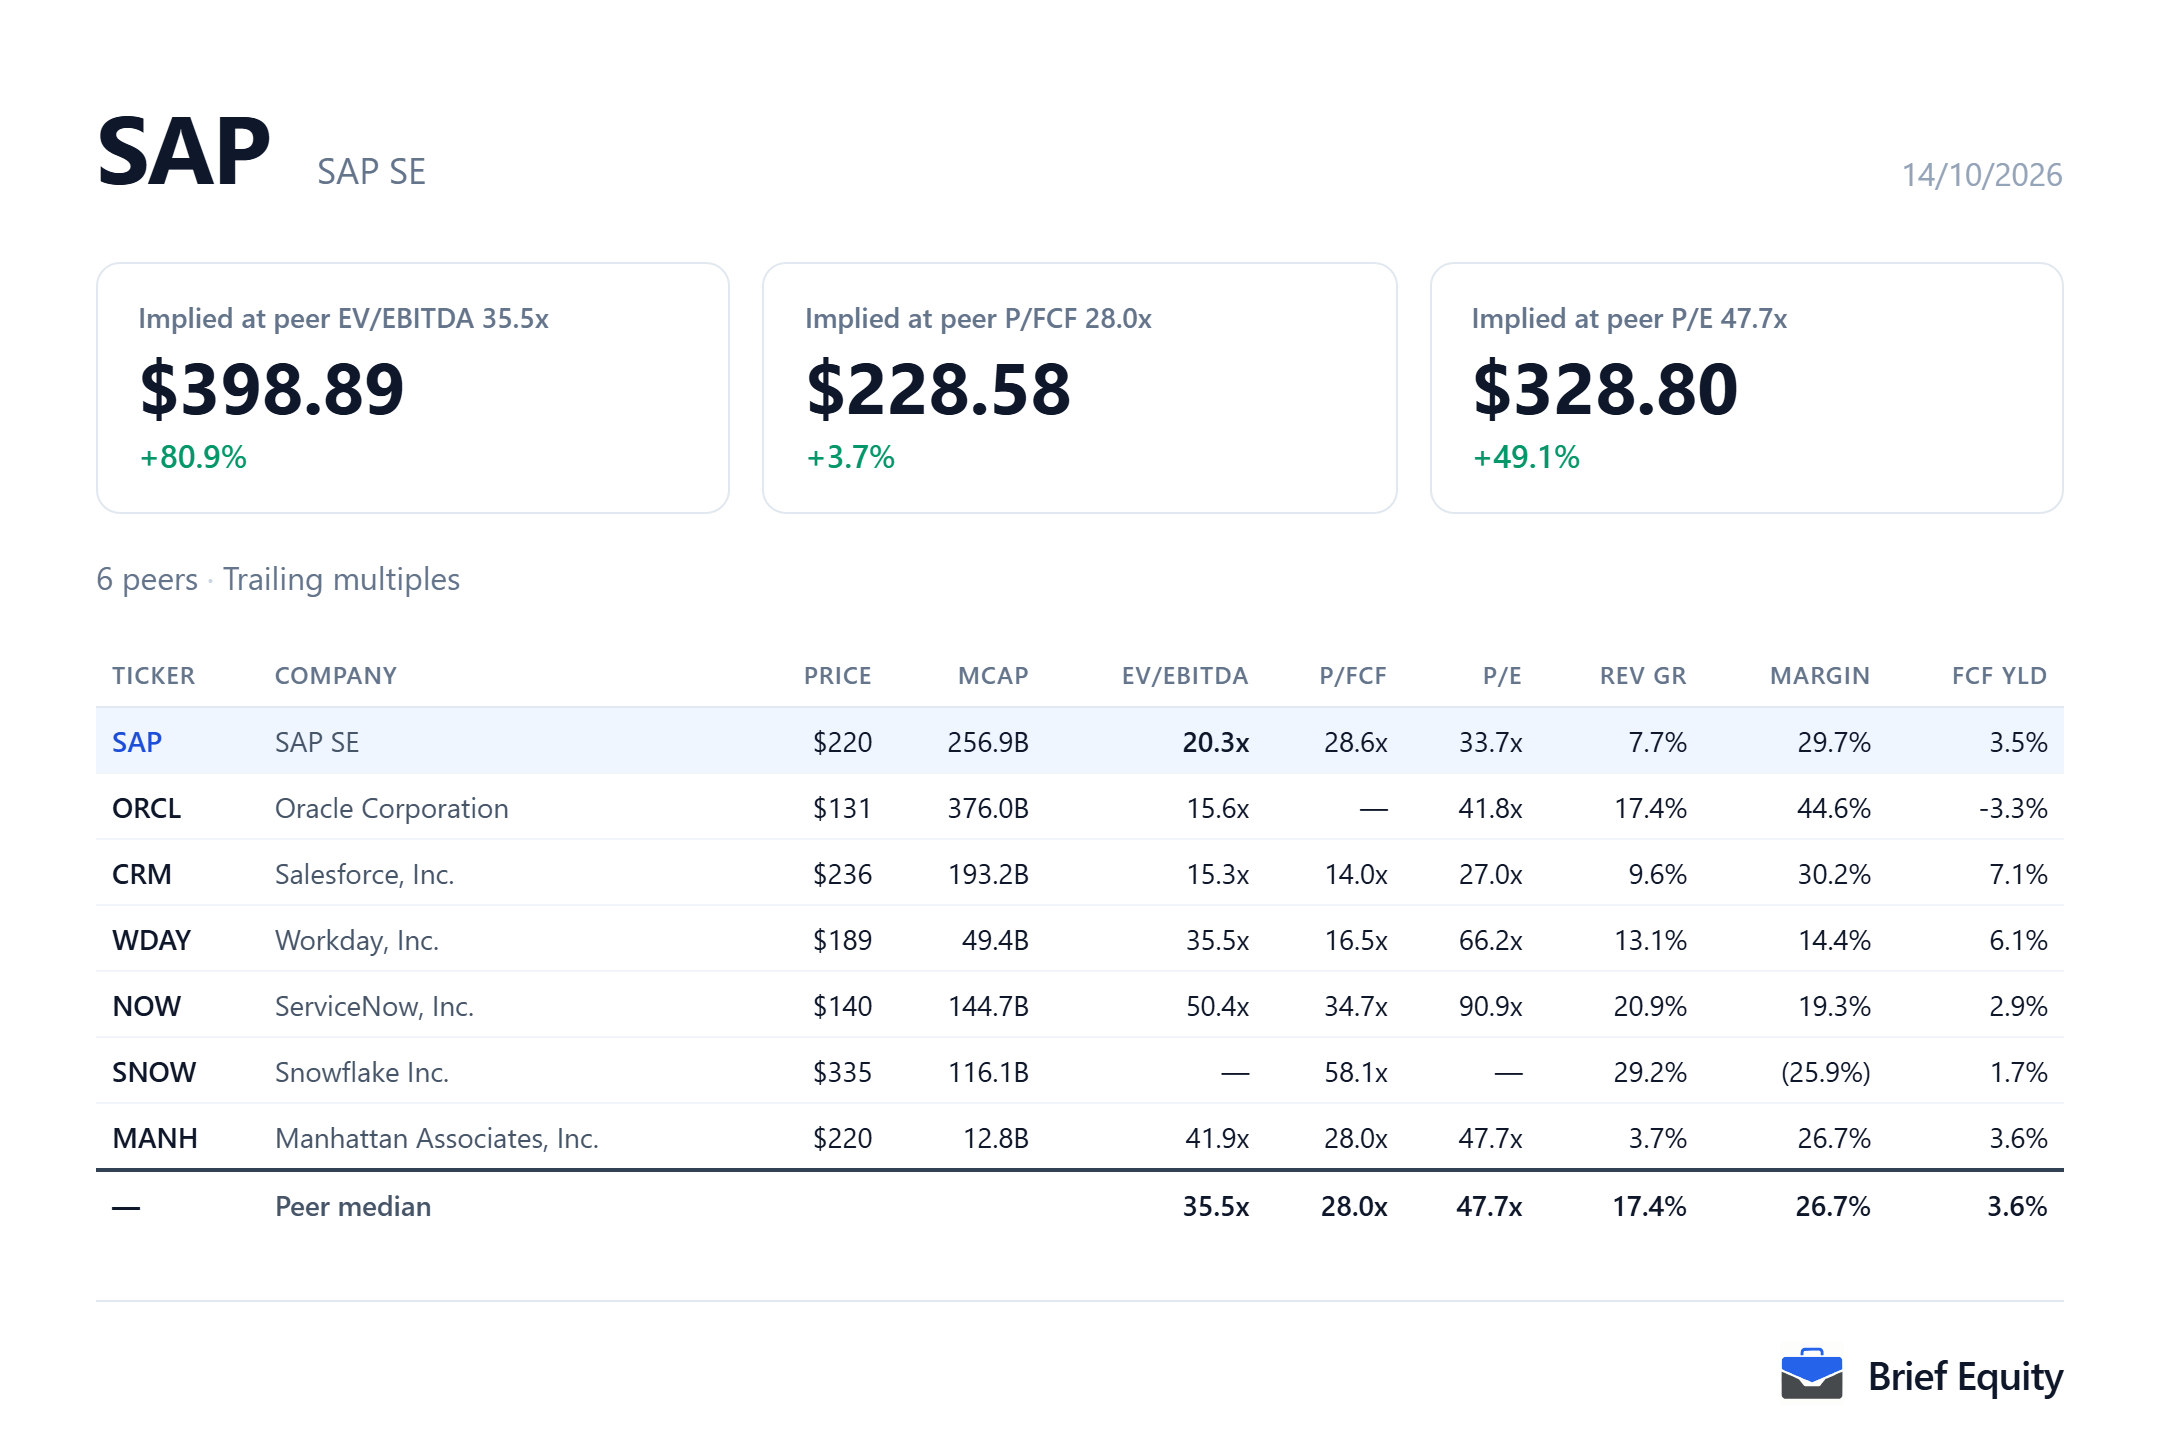Click the REV GR column header
Image resolution: width=2160 pixels, height=1454 pixels.
coord(1642,676)
